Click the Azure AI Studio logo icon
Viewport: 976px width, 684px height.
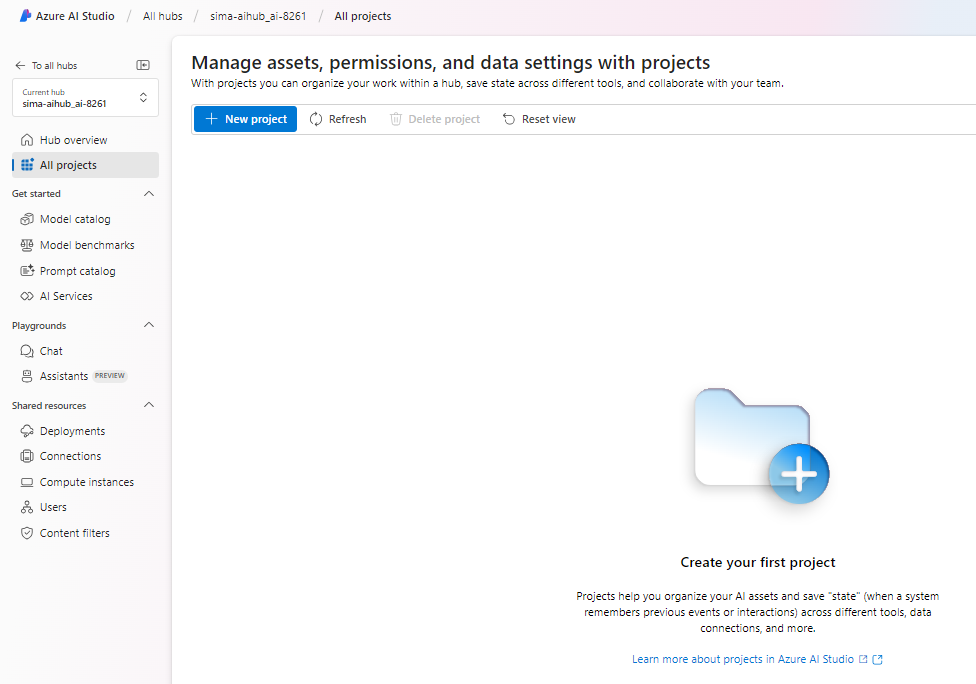pos(25,16)
